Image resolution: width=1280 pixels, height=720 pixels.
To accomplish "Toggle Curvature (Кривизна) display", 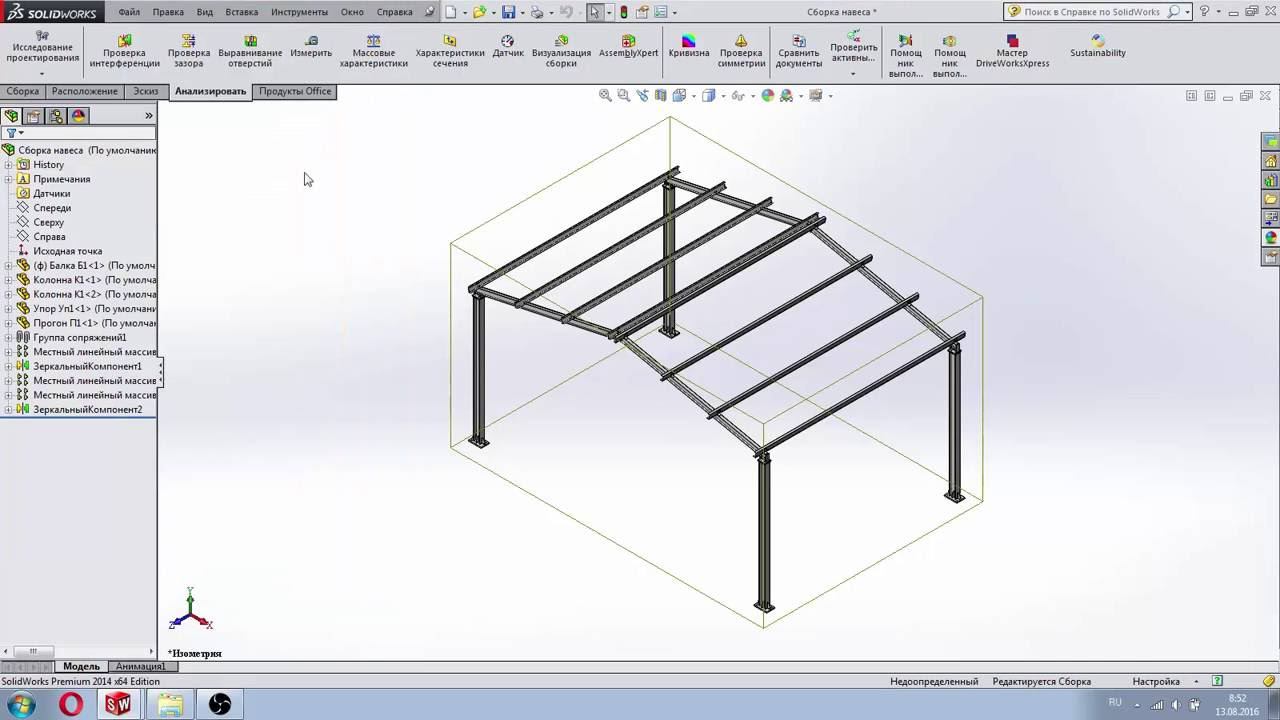I will tap(688, 47).
